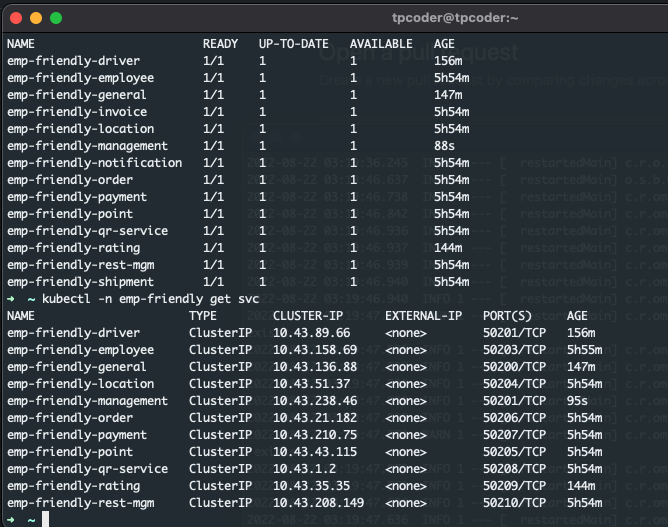Click cluster IP 10.43.136.88
The width and height of the screenshot is (668, 527).
pos(315,367)
